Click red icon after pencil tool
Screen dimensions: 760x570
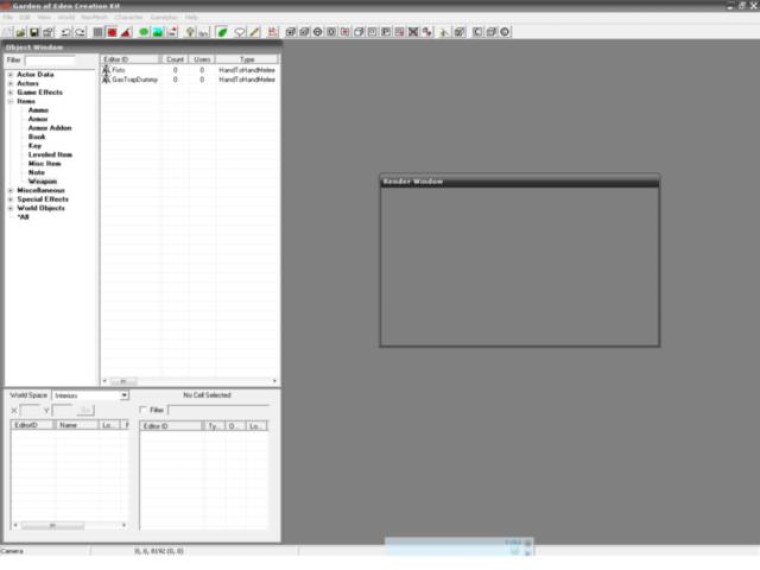[272, 32]
